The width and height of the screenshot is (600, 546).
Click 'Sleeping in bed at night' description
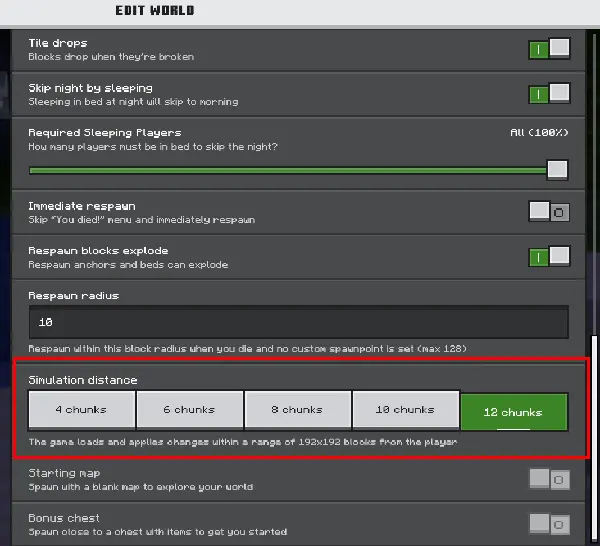[133, 102]
